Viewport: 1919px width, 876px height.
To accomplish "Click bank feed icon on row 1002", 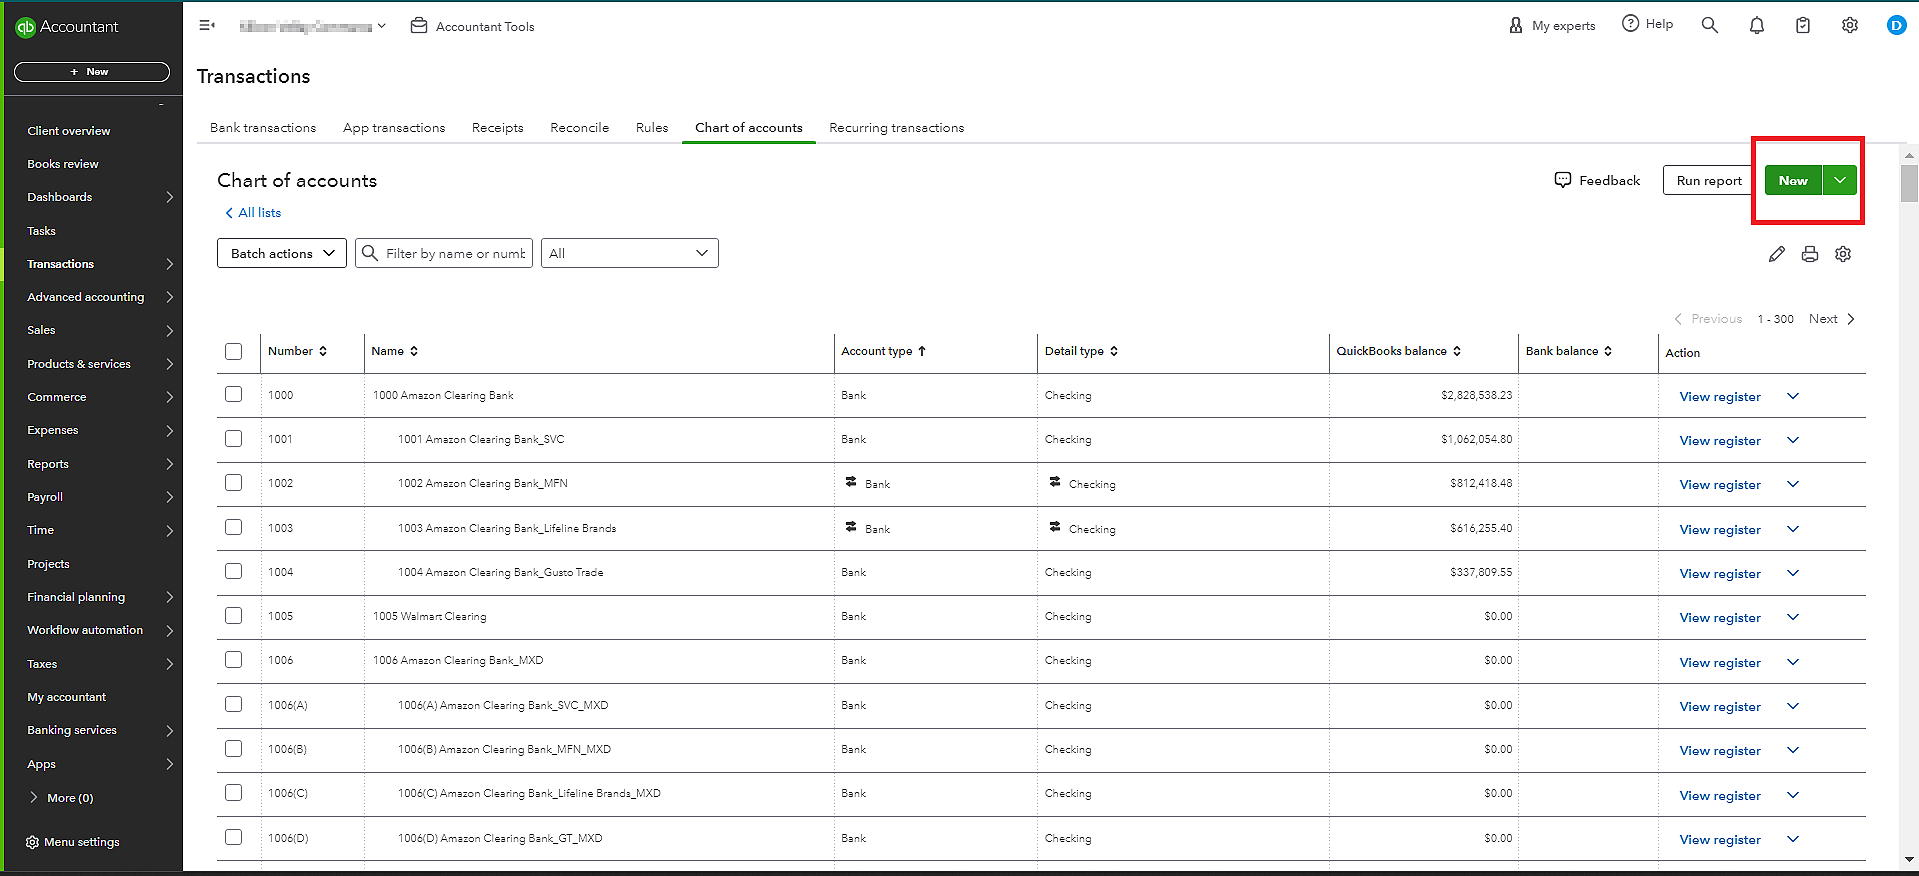I will point(851,482).
